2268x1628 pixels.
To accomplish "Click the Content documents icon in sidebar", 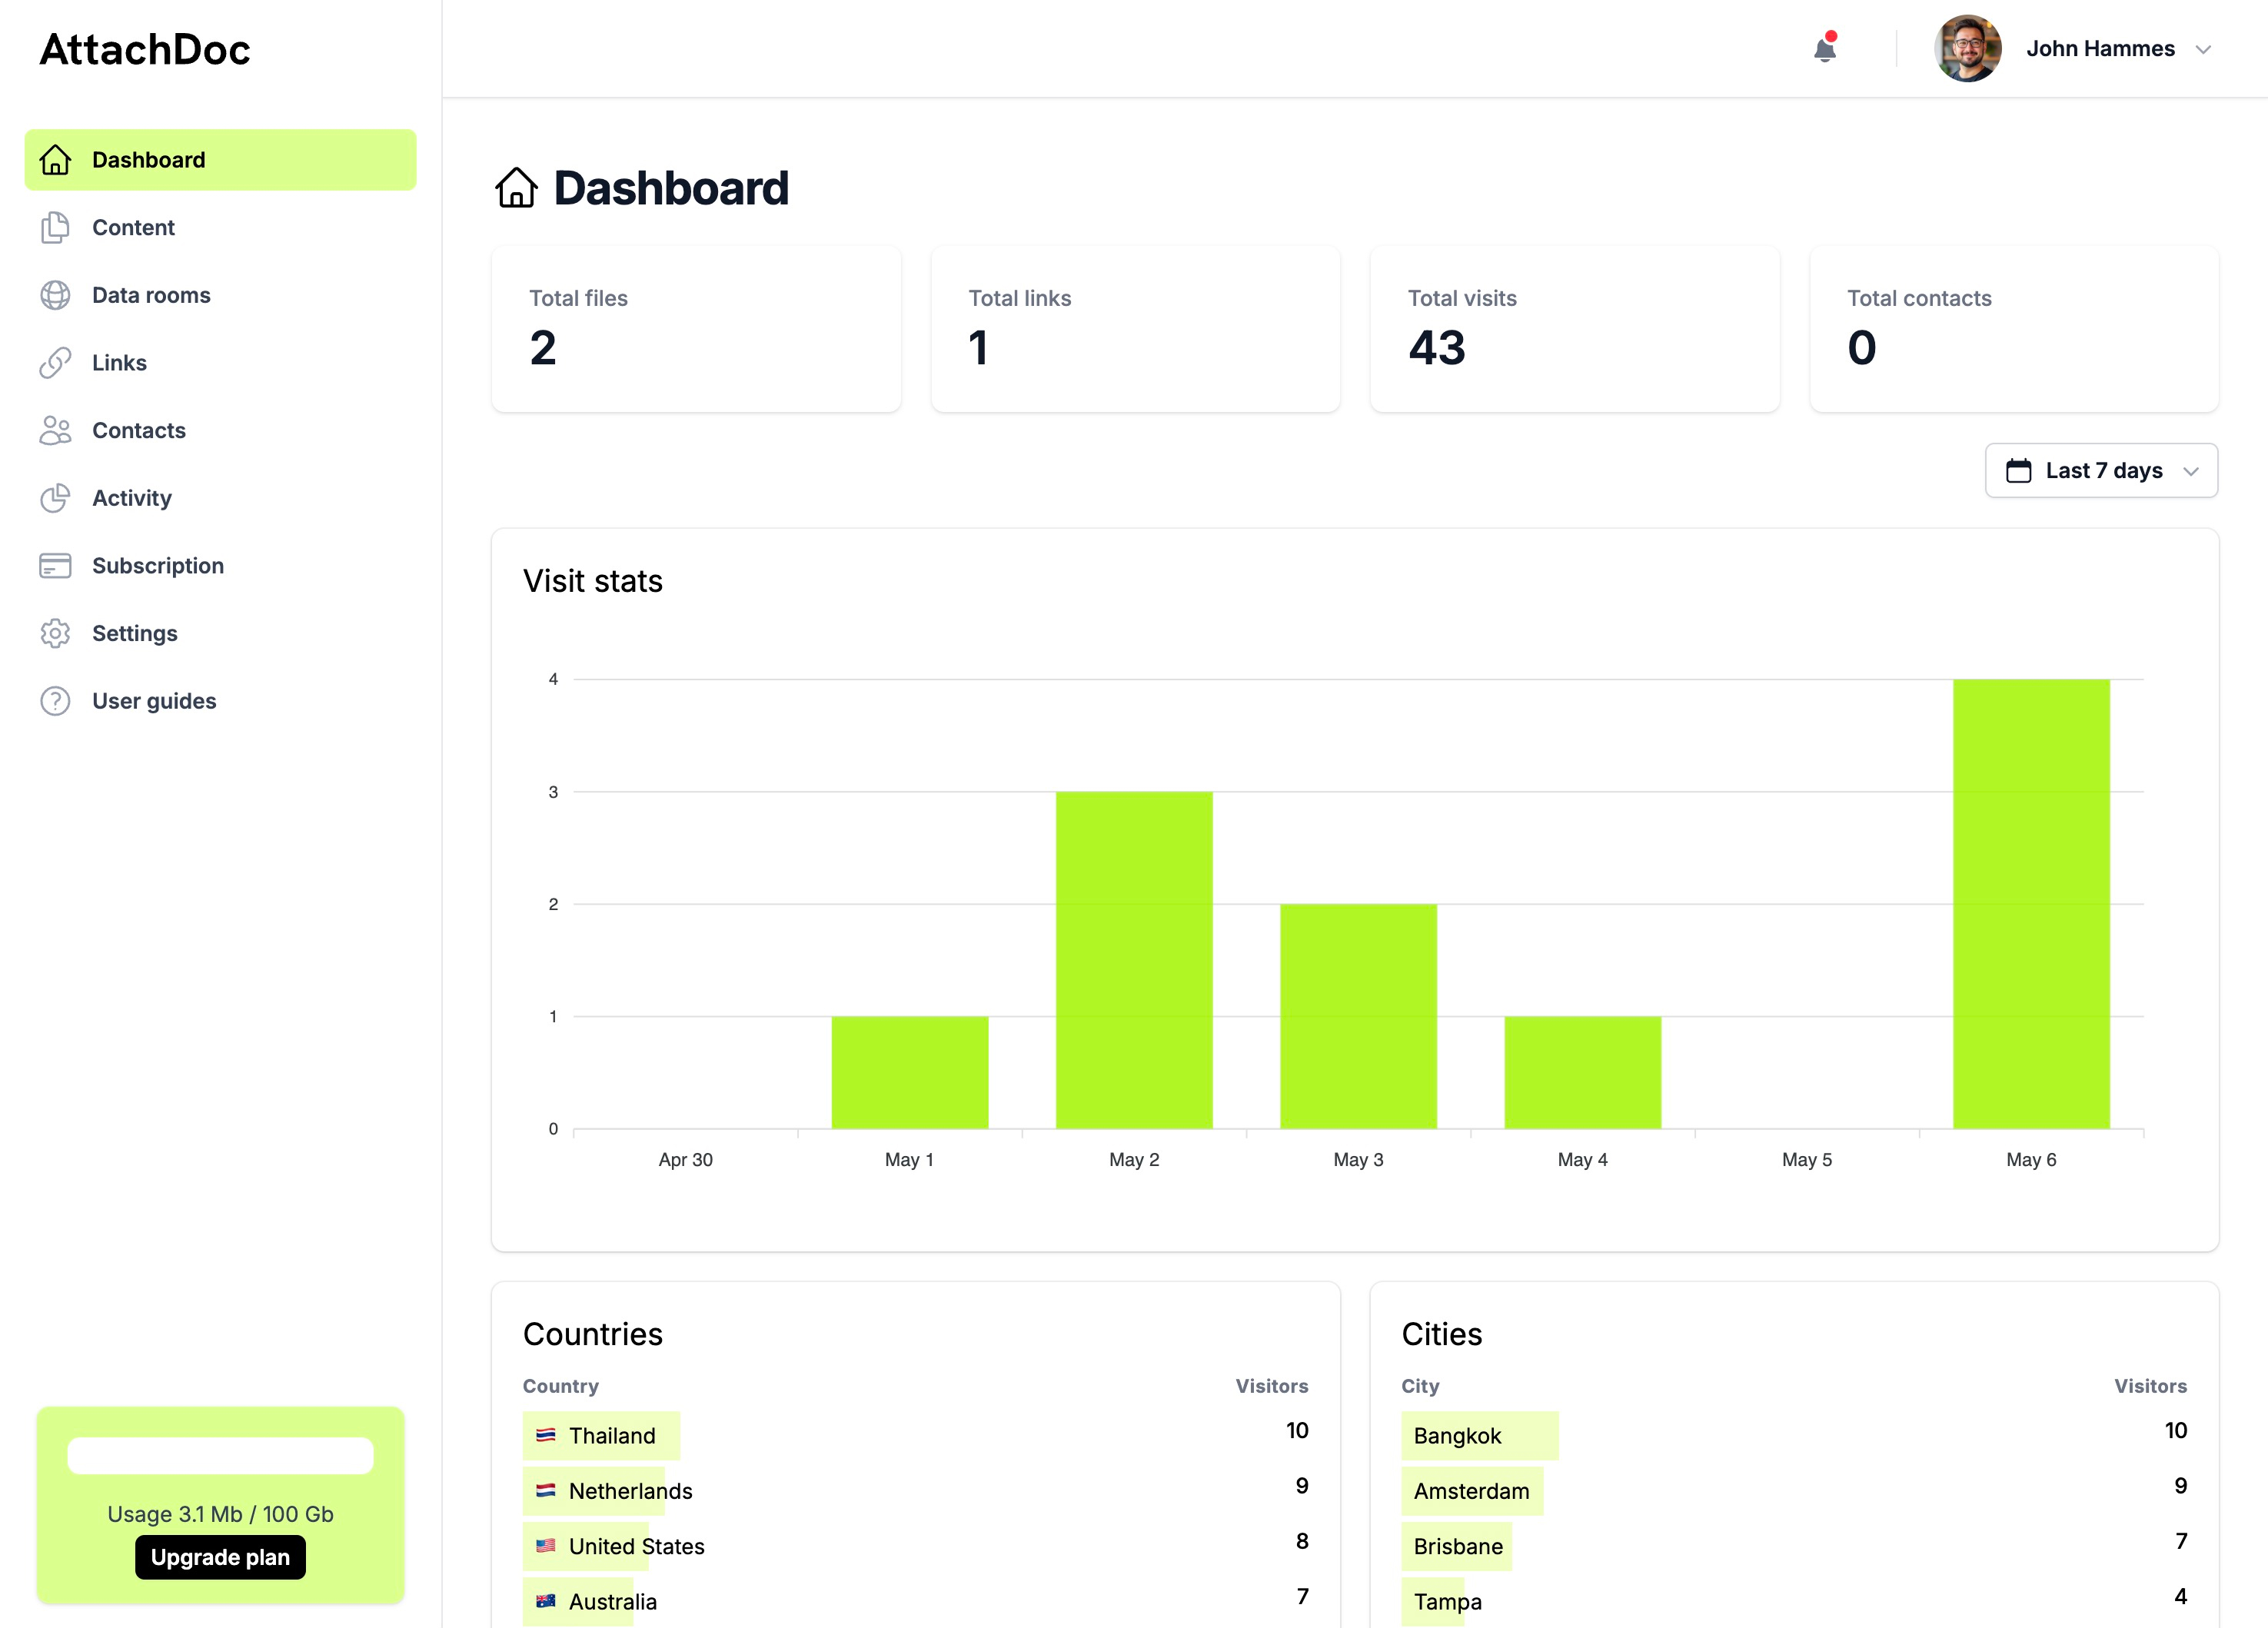I will coord(55,228).
